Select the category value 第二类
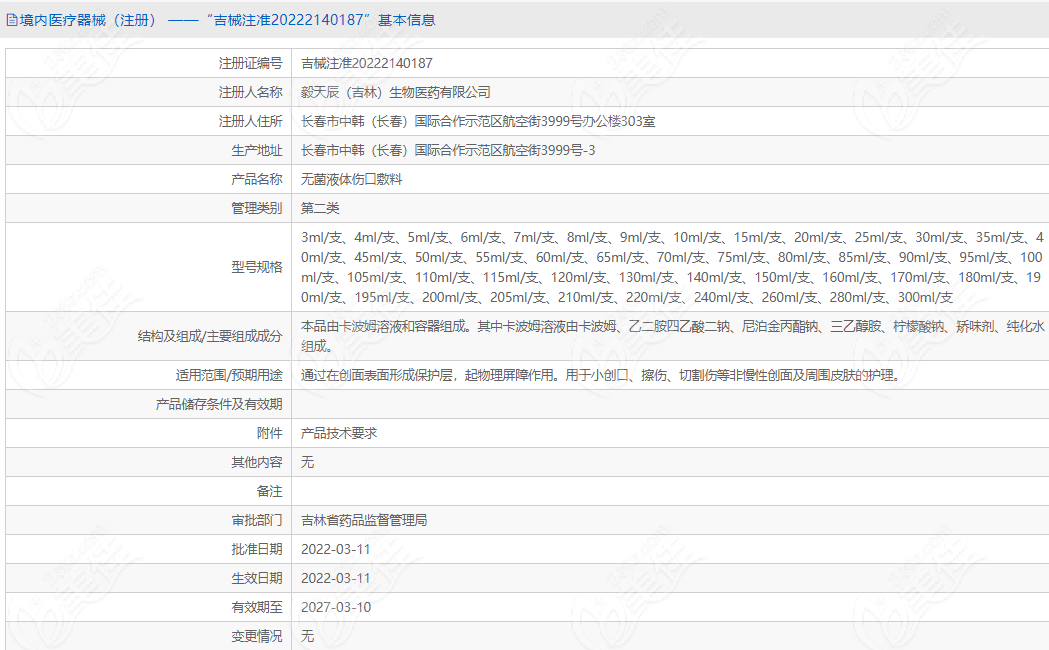 pos(320,208)
